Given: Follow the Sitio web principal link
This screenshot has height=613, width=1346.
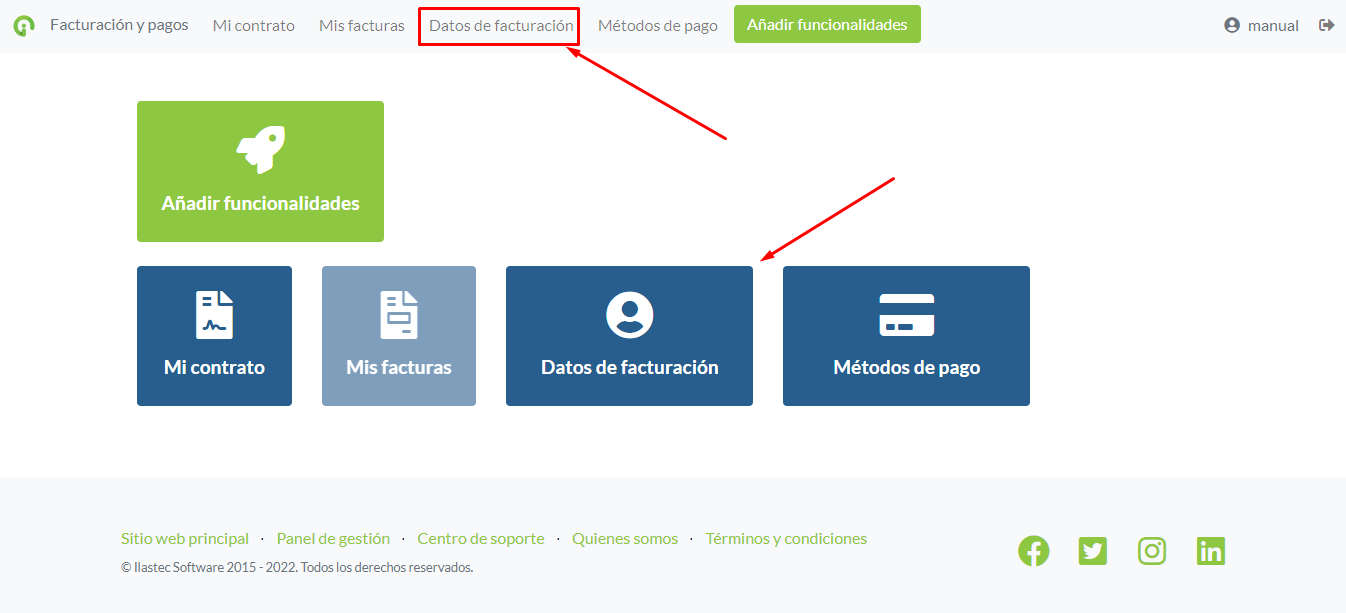Looking at the screenshot, I should 185,539.
